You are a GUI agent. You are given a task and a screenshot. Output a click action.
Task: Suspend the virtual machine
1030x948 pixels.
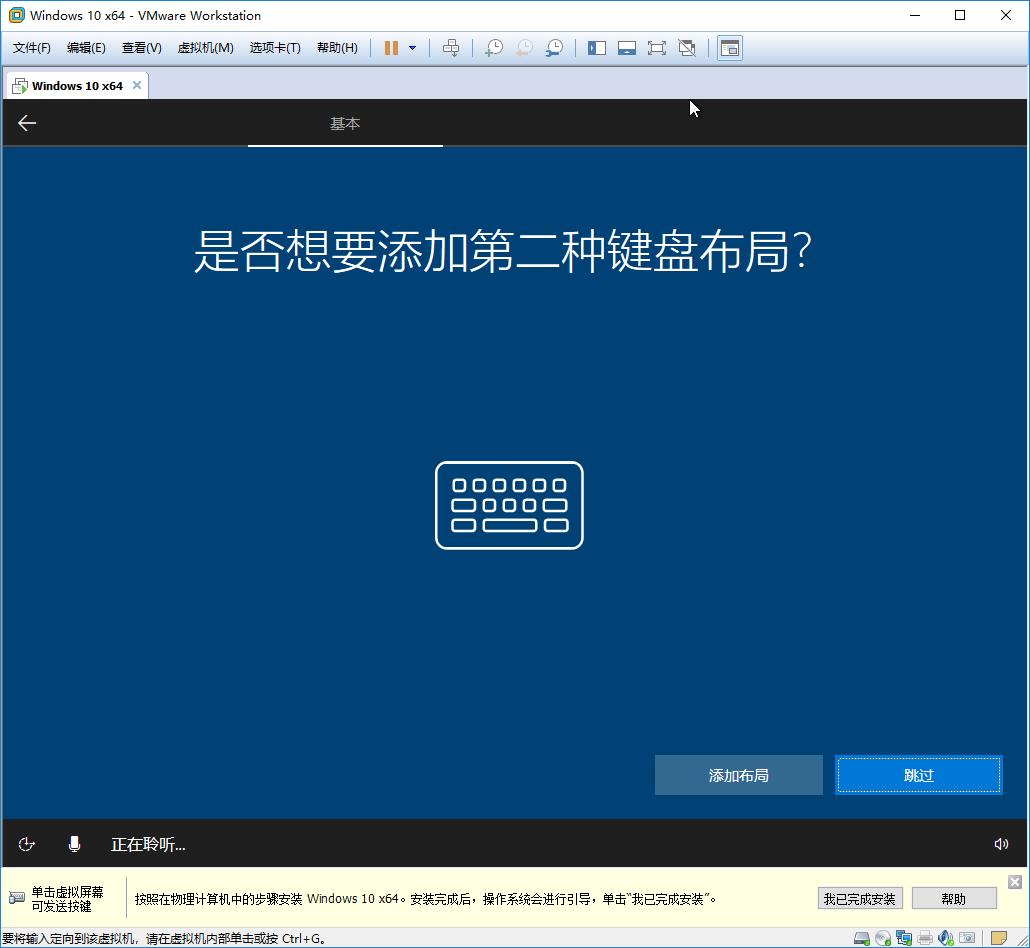392,47
